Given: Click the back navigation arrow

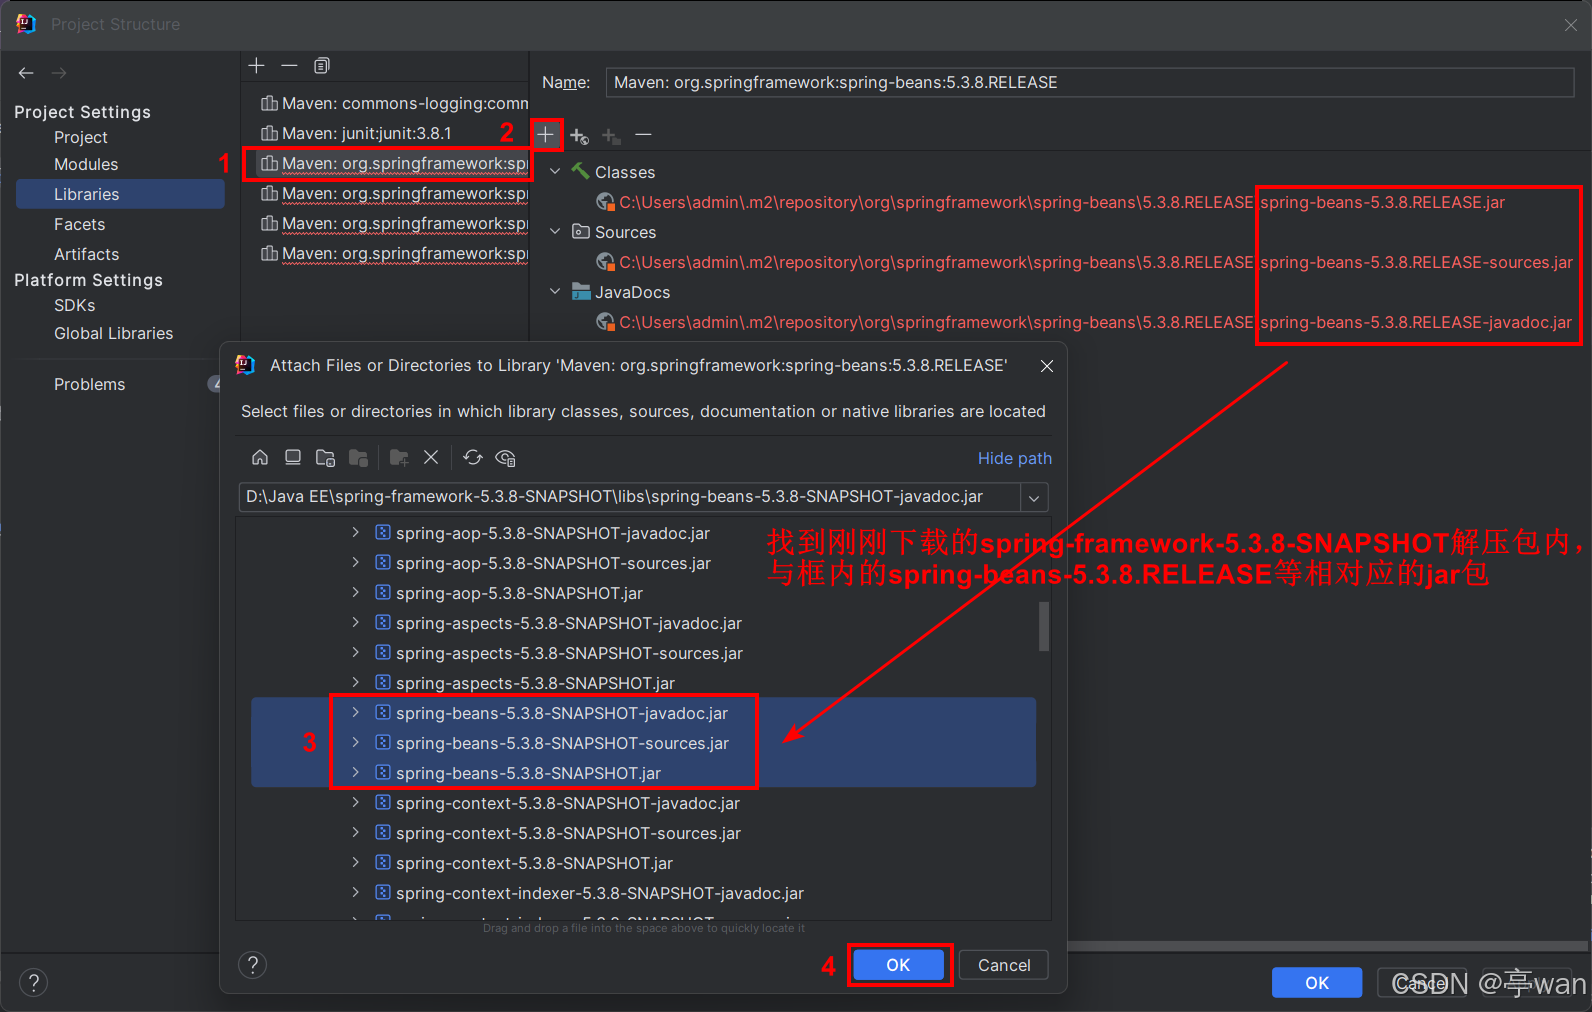Looking at the screenshot, I should point(26,73).
